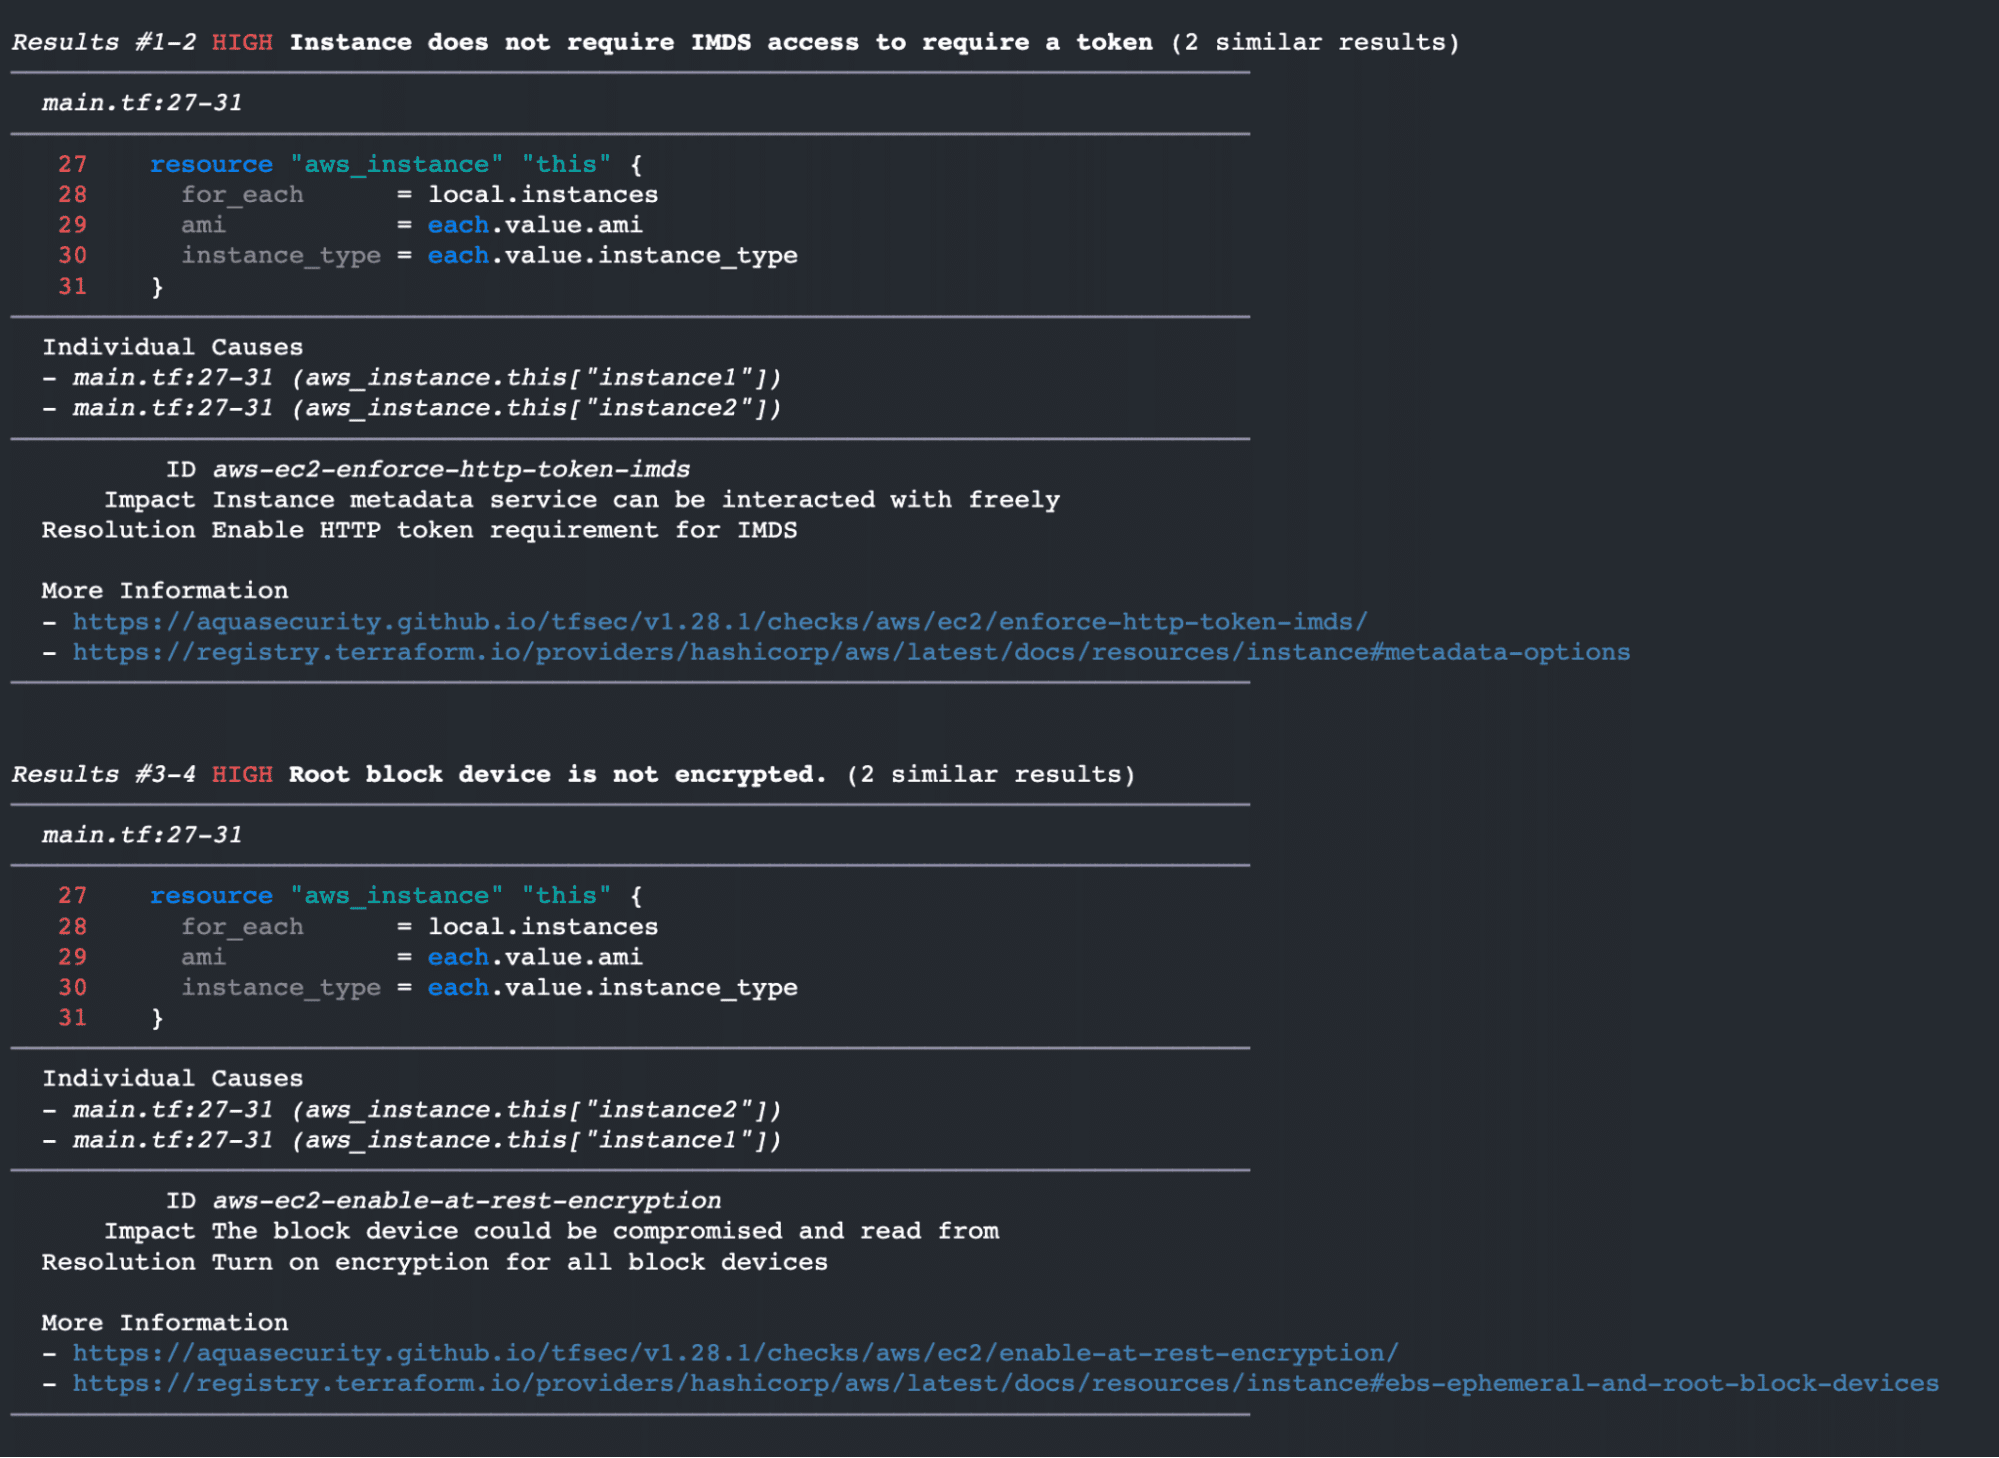Click the first 'More Information' heading
The height and width of the screenshot is (1458, 1999).
(165, 591)
